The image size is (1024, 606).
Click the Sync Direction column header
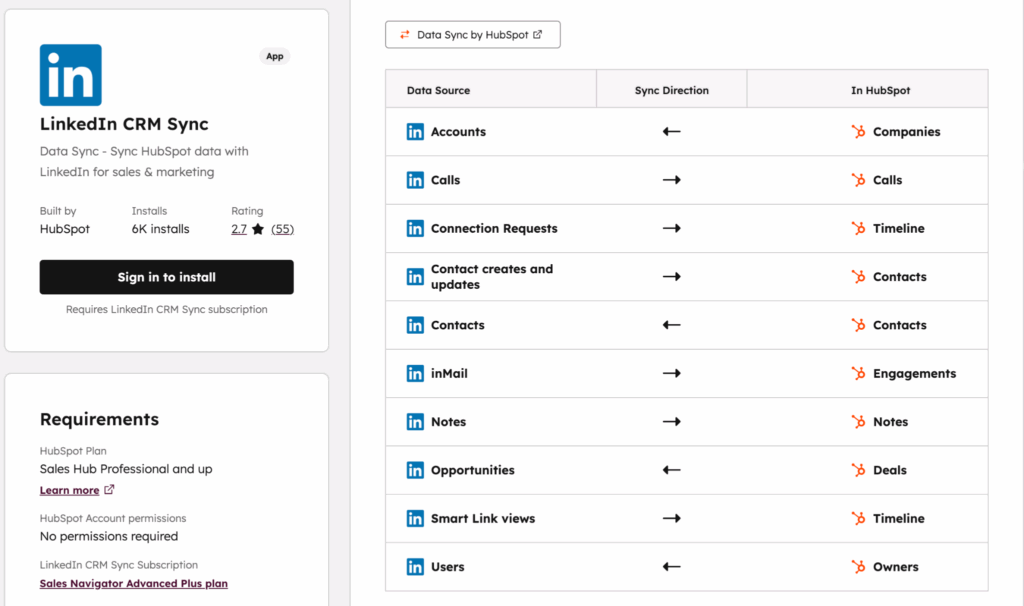[x=671, y=90]
